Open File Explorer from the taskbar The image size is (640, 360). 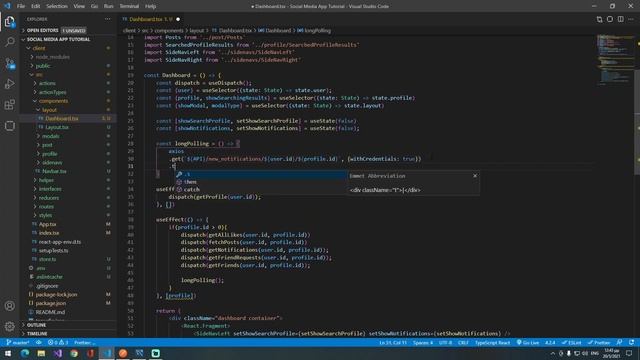click(41, 353)
